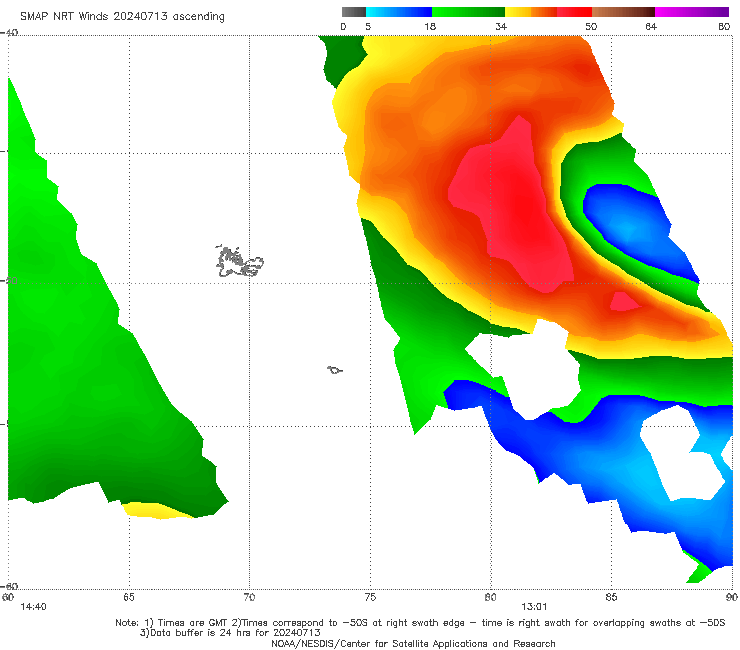Viewport: 740px width, 650px height.
Task: Click the color bar label '34'
Action: pyautogui.click(x=501, y=26)
